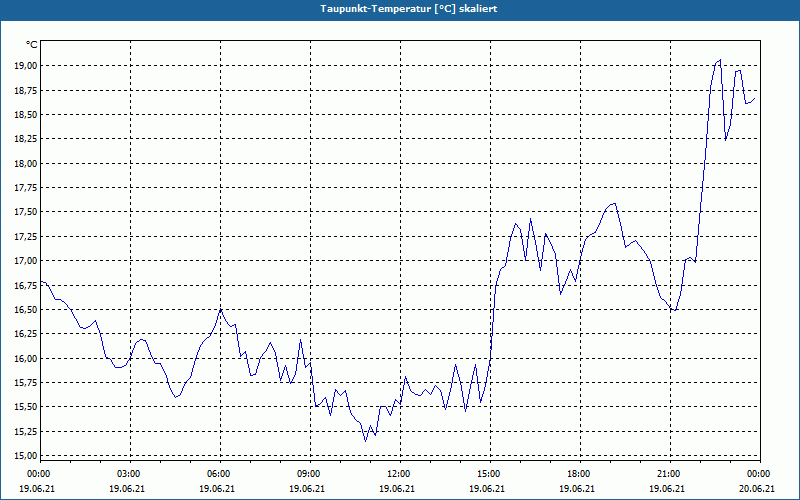Click the 20.06.21 date label
This screenshot has width=800, height=500.
[757, 488]
